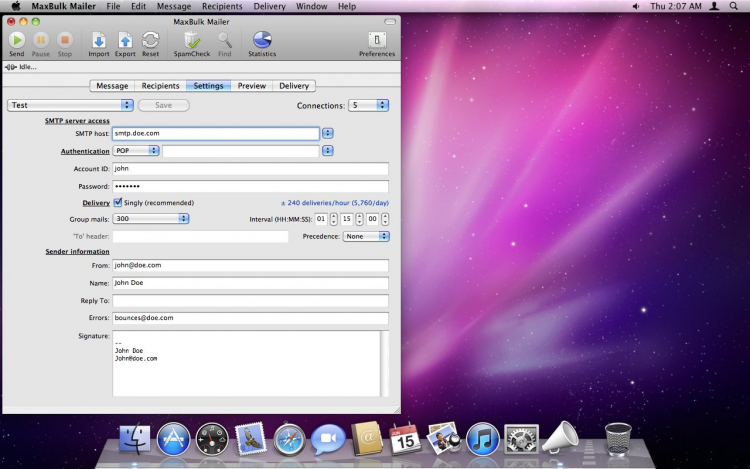
Task: Click the Pause toolbar icon
Action: tap(41, 40)
